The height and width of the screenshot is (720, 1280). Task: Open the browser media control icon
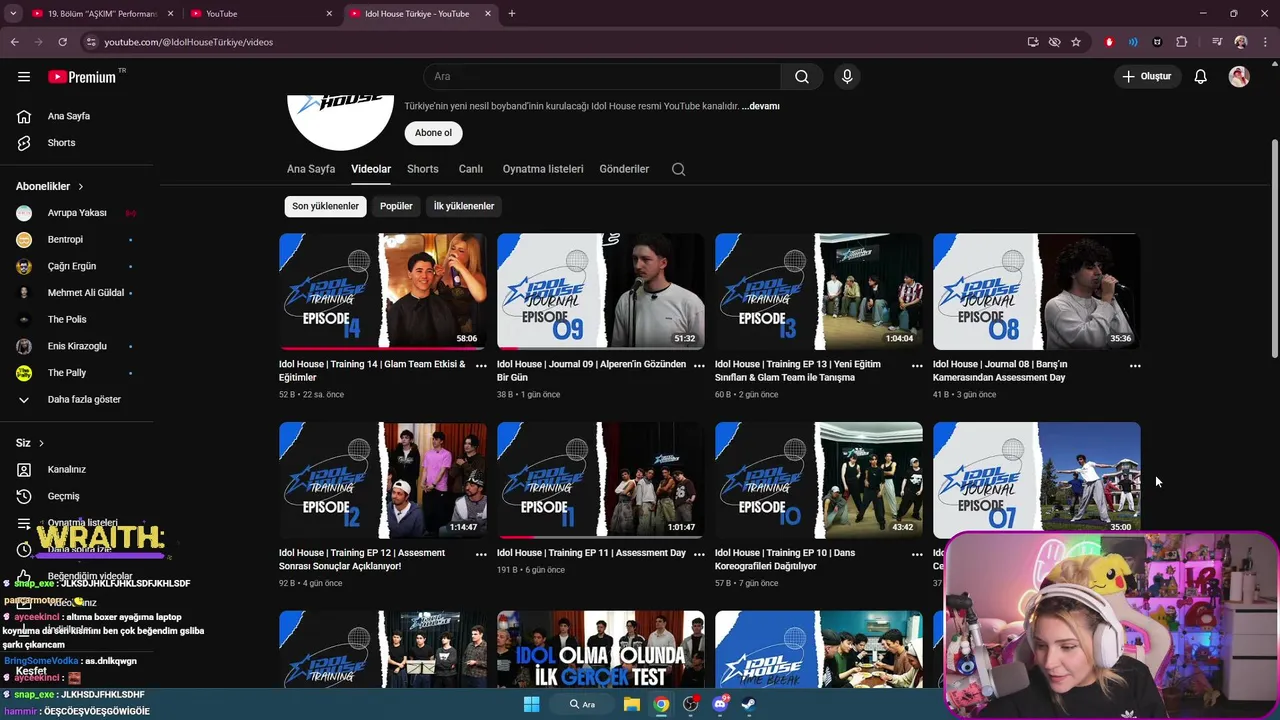point(1217,42)
